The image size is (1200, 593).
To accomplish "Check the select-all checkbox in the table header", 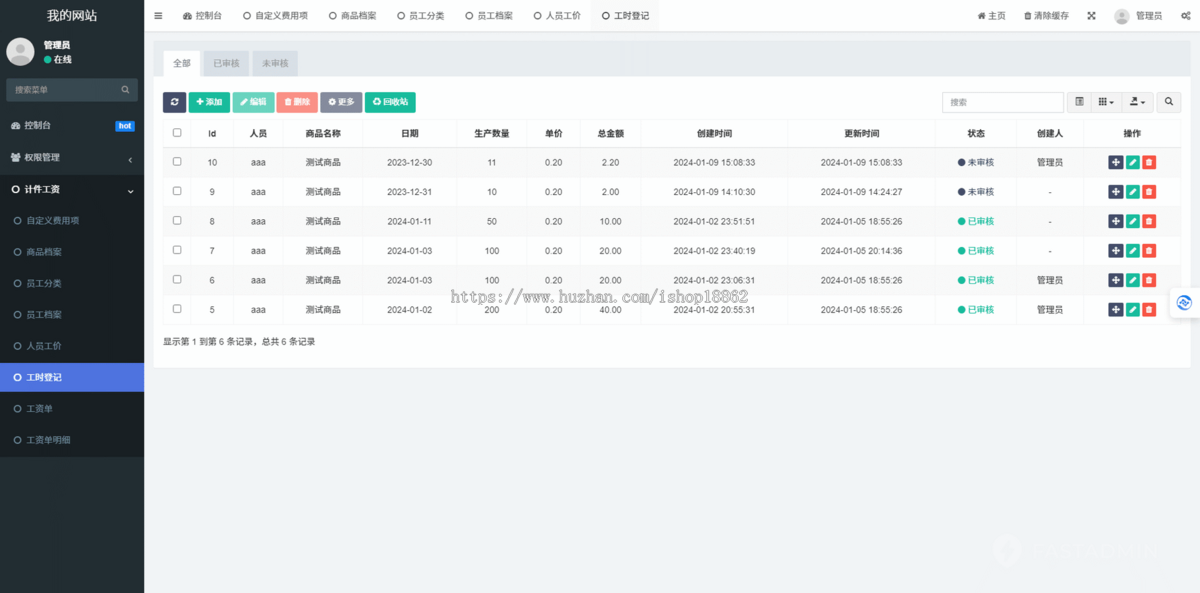I will pos(176,132).
